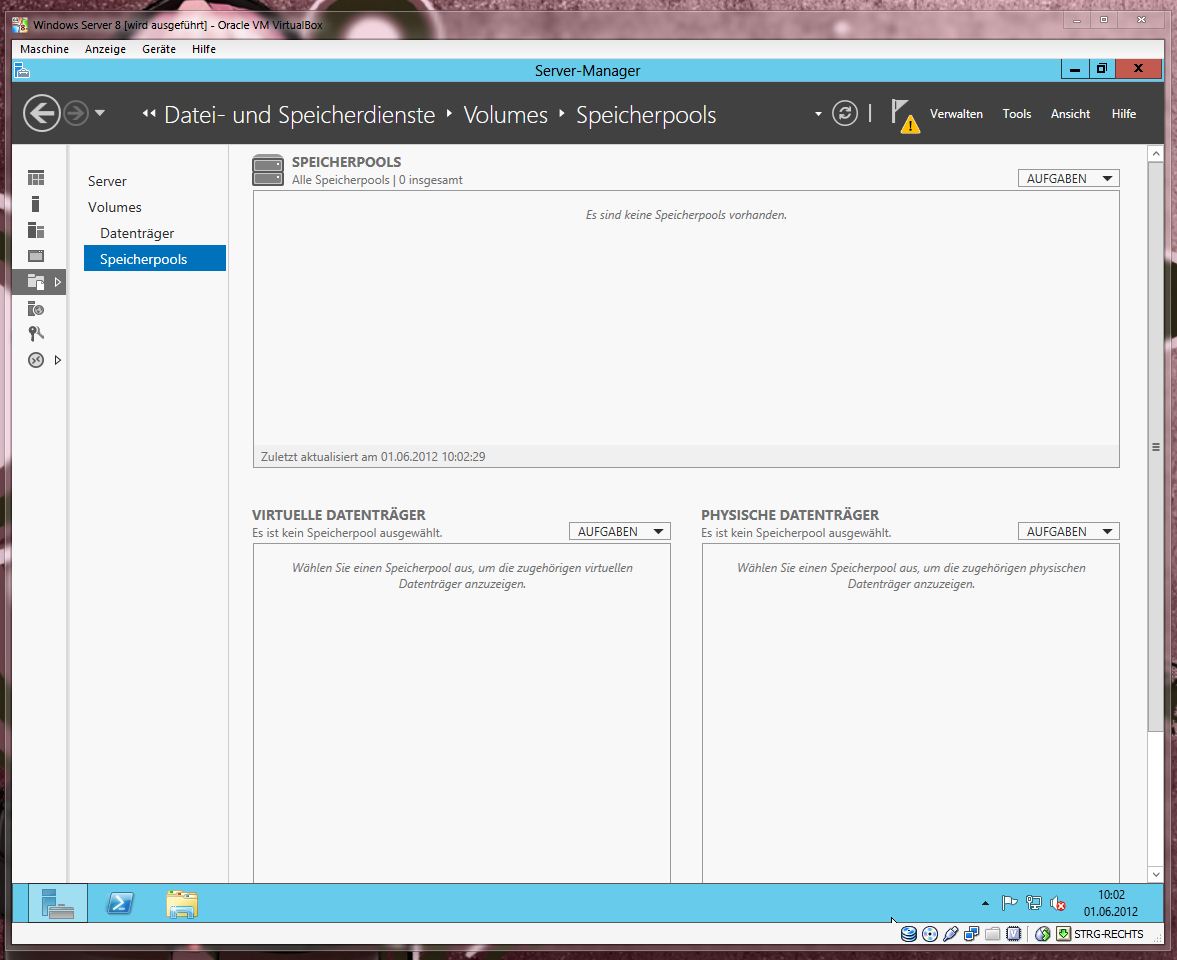
Task: Open the All Servers sidebar icon
Action: coord(36,230)
